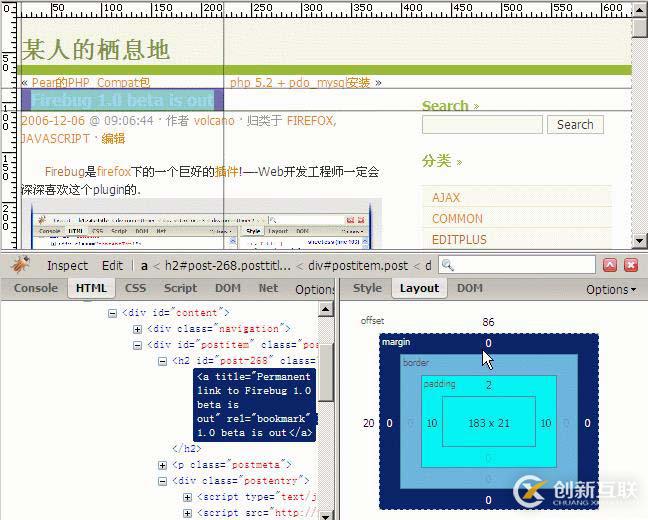The height and width of the screenshot is (520, 648).
Task: Click the margin bottom value 0
Action: tap(488, 500)
